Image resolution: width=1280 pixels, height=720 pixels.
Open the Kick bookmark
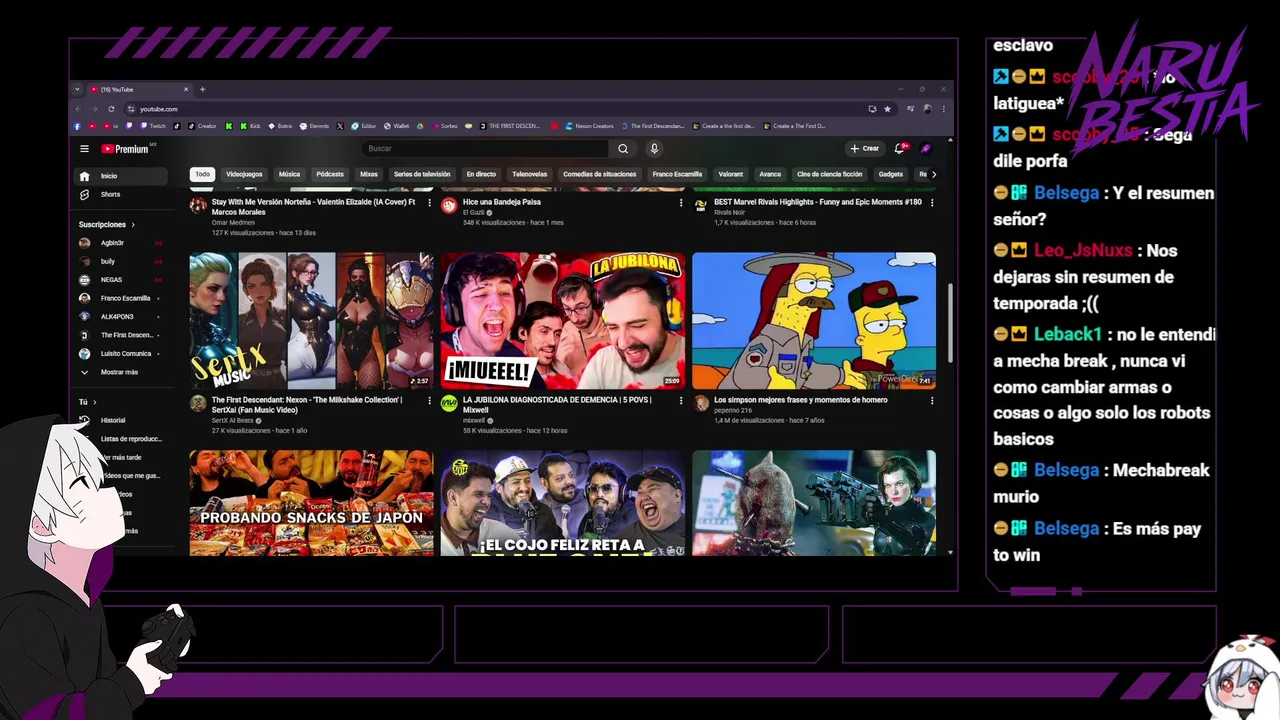click(x=250, y=126)
